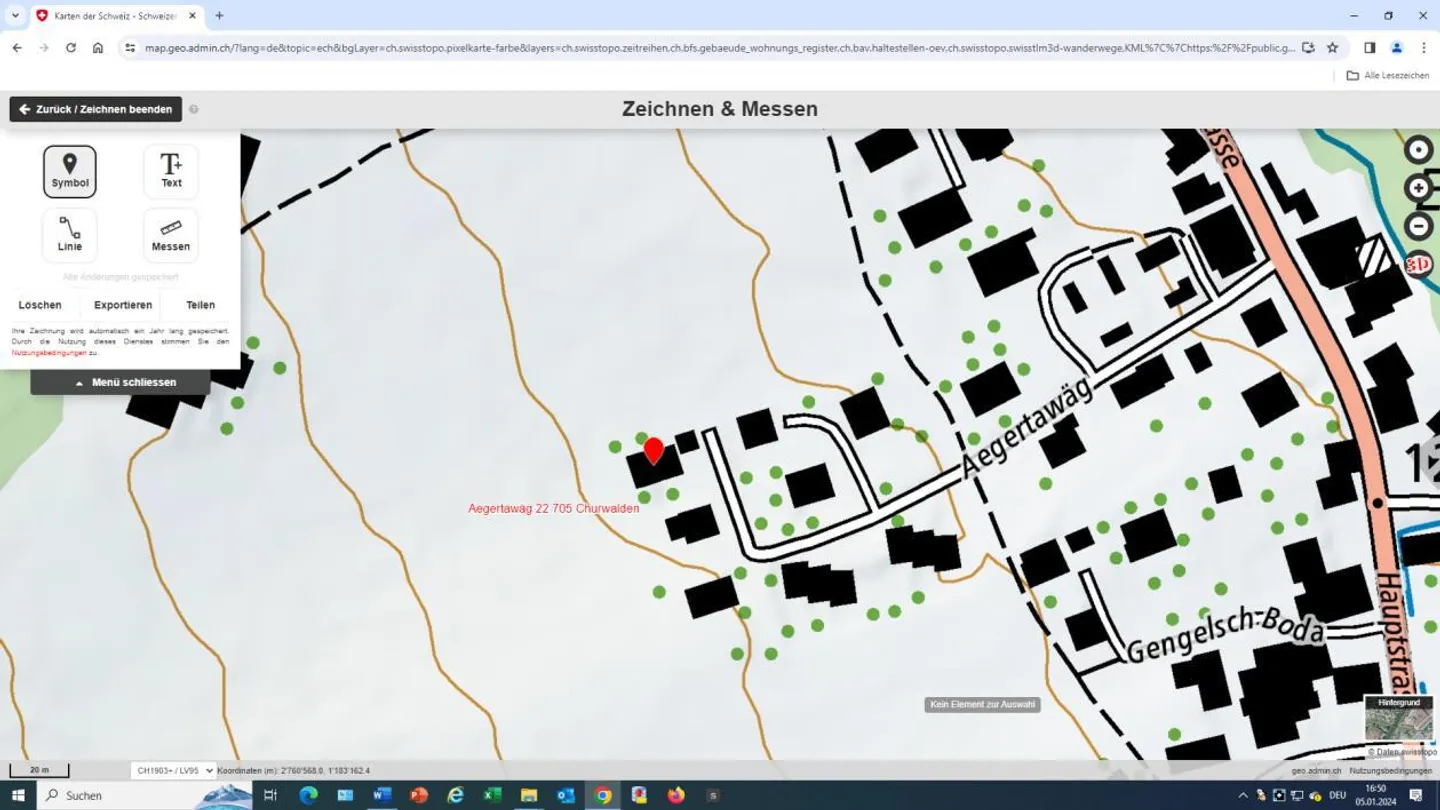Click the red marker pin on map
The width and height of the screenshot is (1440, 810).
[x=653, y=450]
